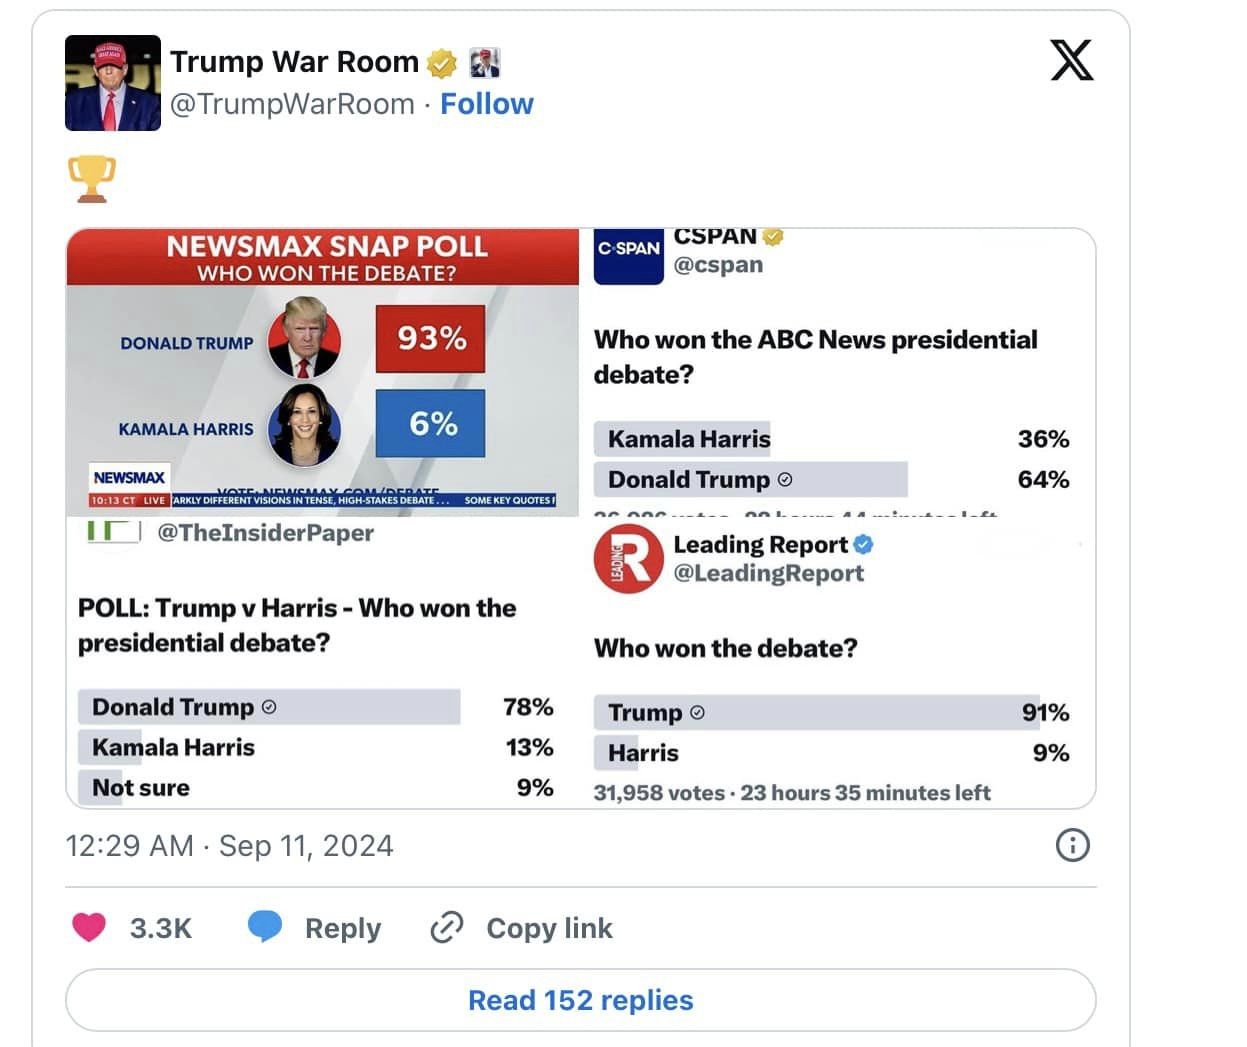Open the Newsmax snap poll image
This screenshot has height=1047, width=1247.
tap(322, 372)
